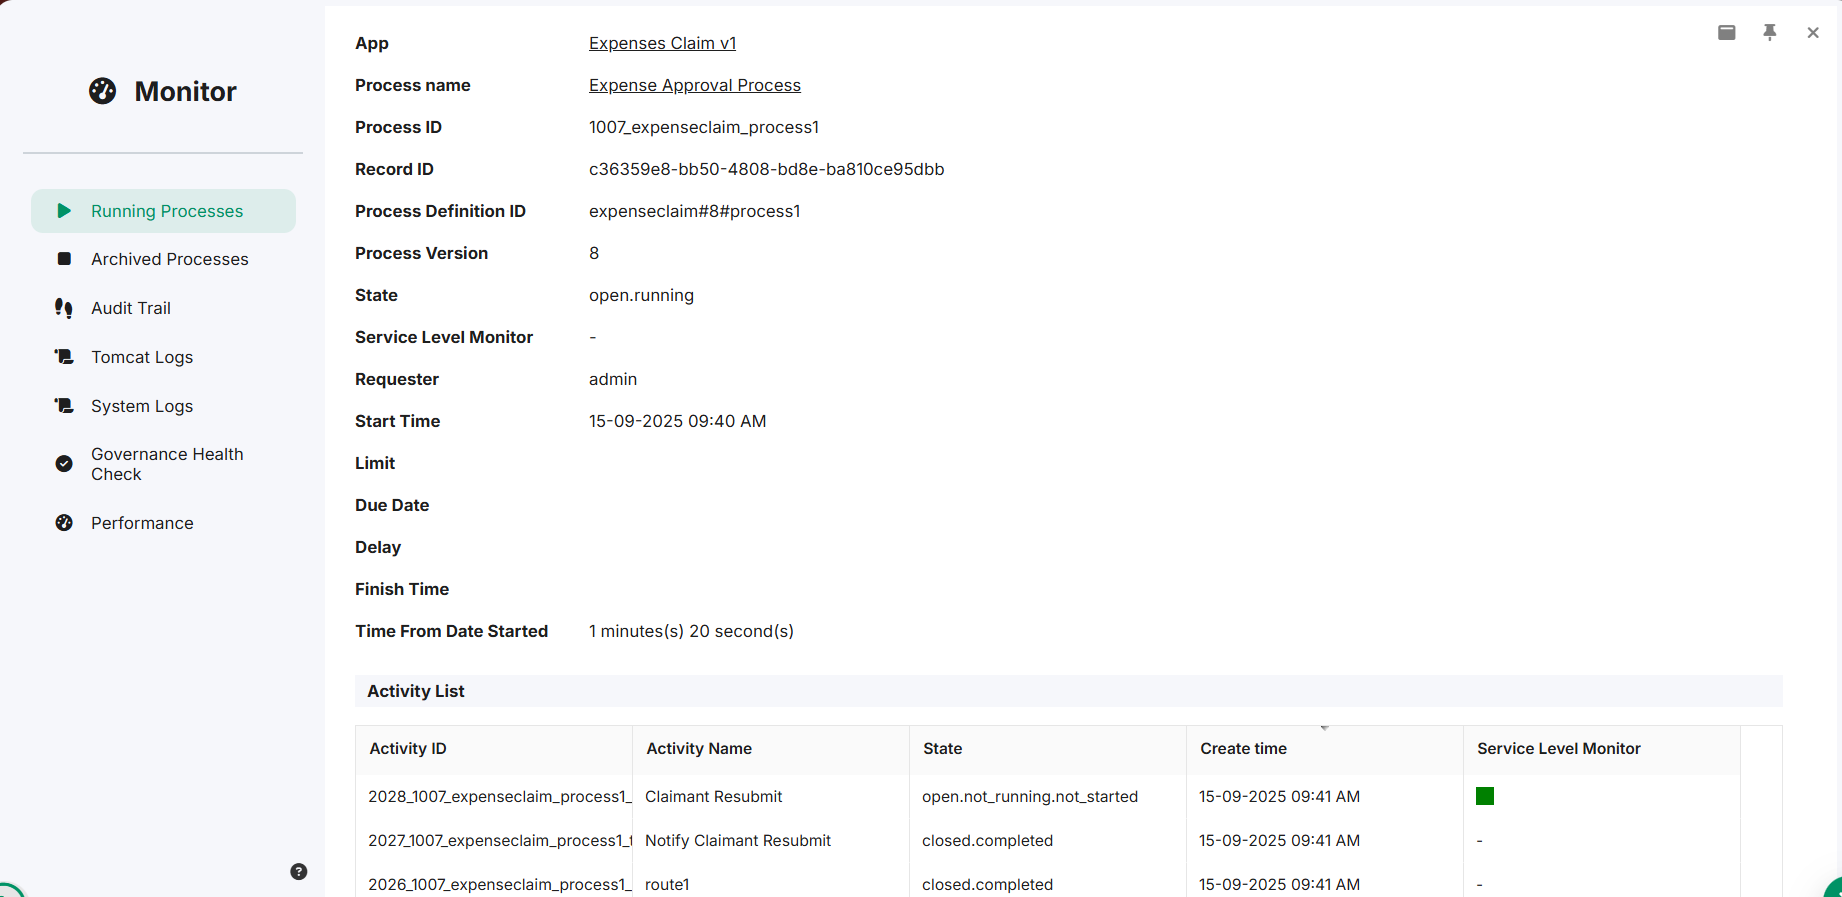Open the help question mark icon
This screenshot has height=897, width=1842.
(299, 872)
